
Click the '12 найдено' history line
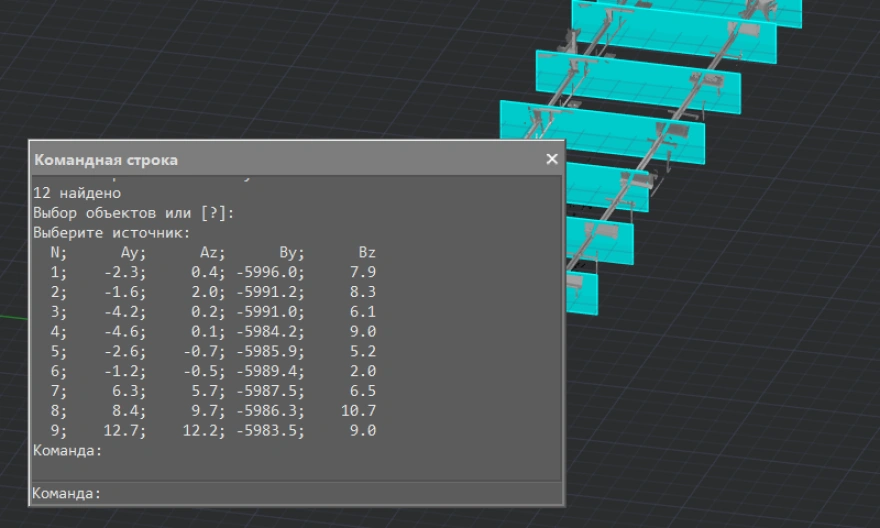(x=77, y=193)
